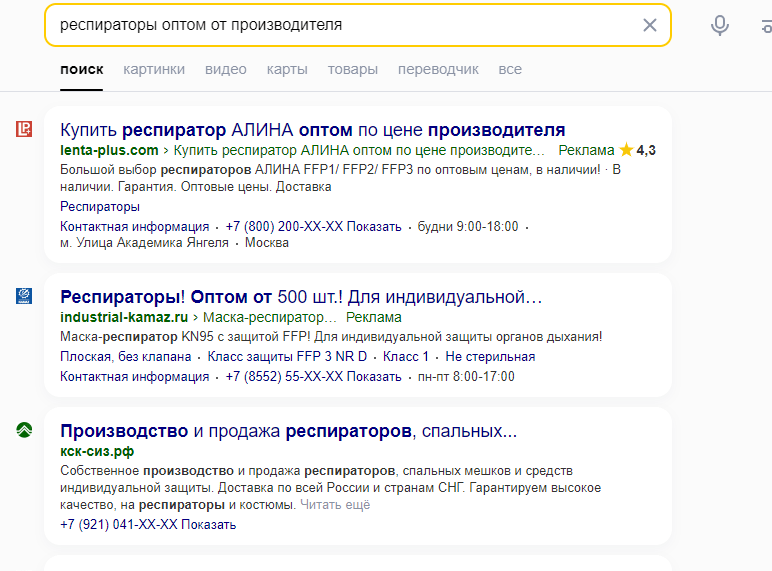Viewport: 772px width, 571px height.
Task: Click the кск-сиз.рф site favicon
Action: pyautogui.click(x=24, y=430)
